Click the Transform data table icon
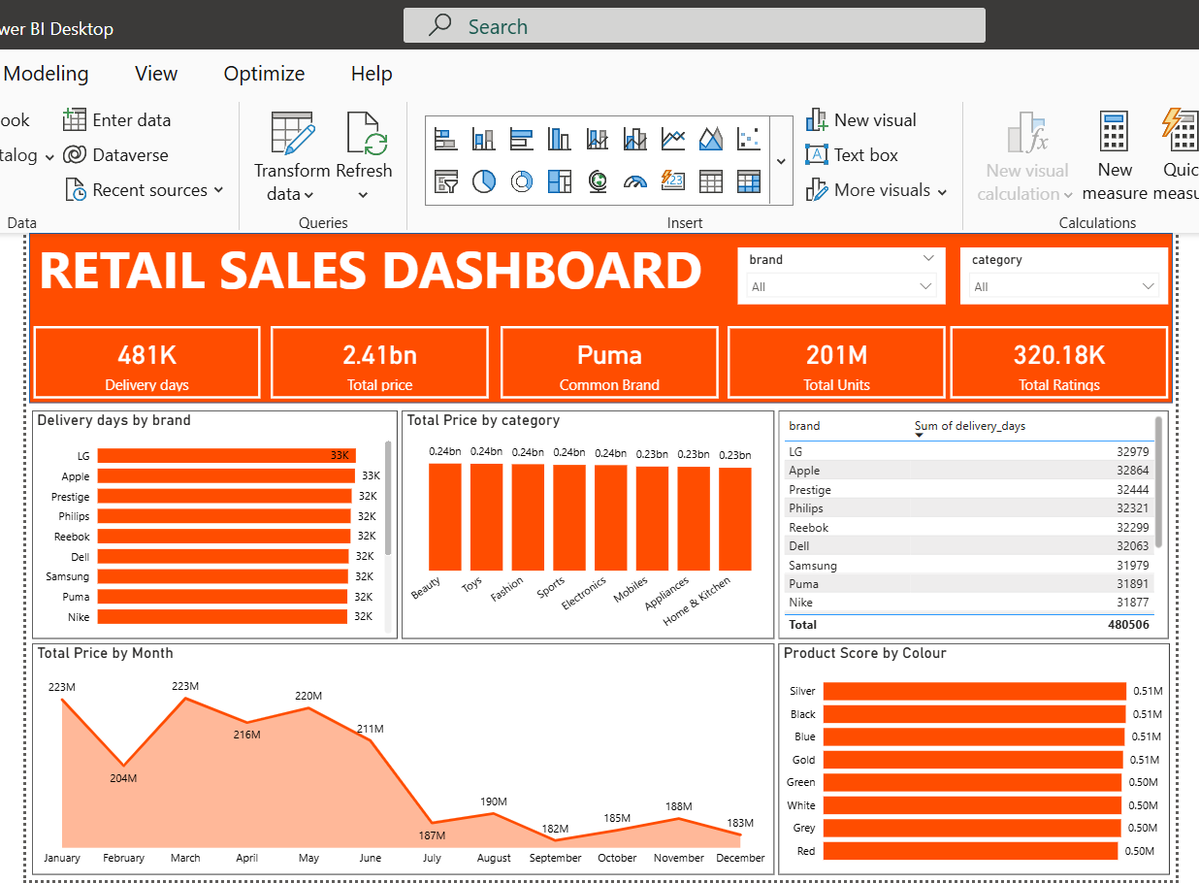Image resolution: width=1199 pixels, height=883 pixels. [292, 134]
